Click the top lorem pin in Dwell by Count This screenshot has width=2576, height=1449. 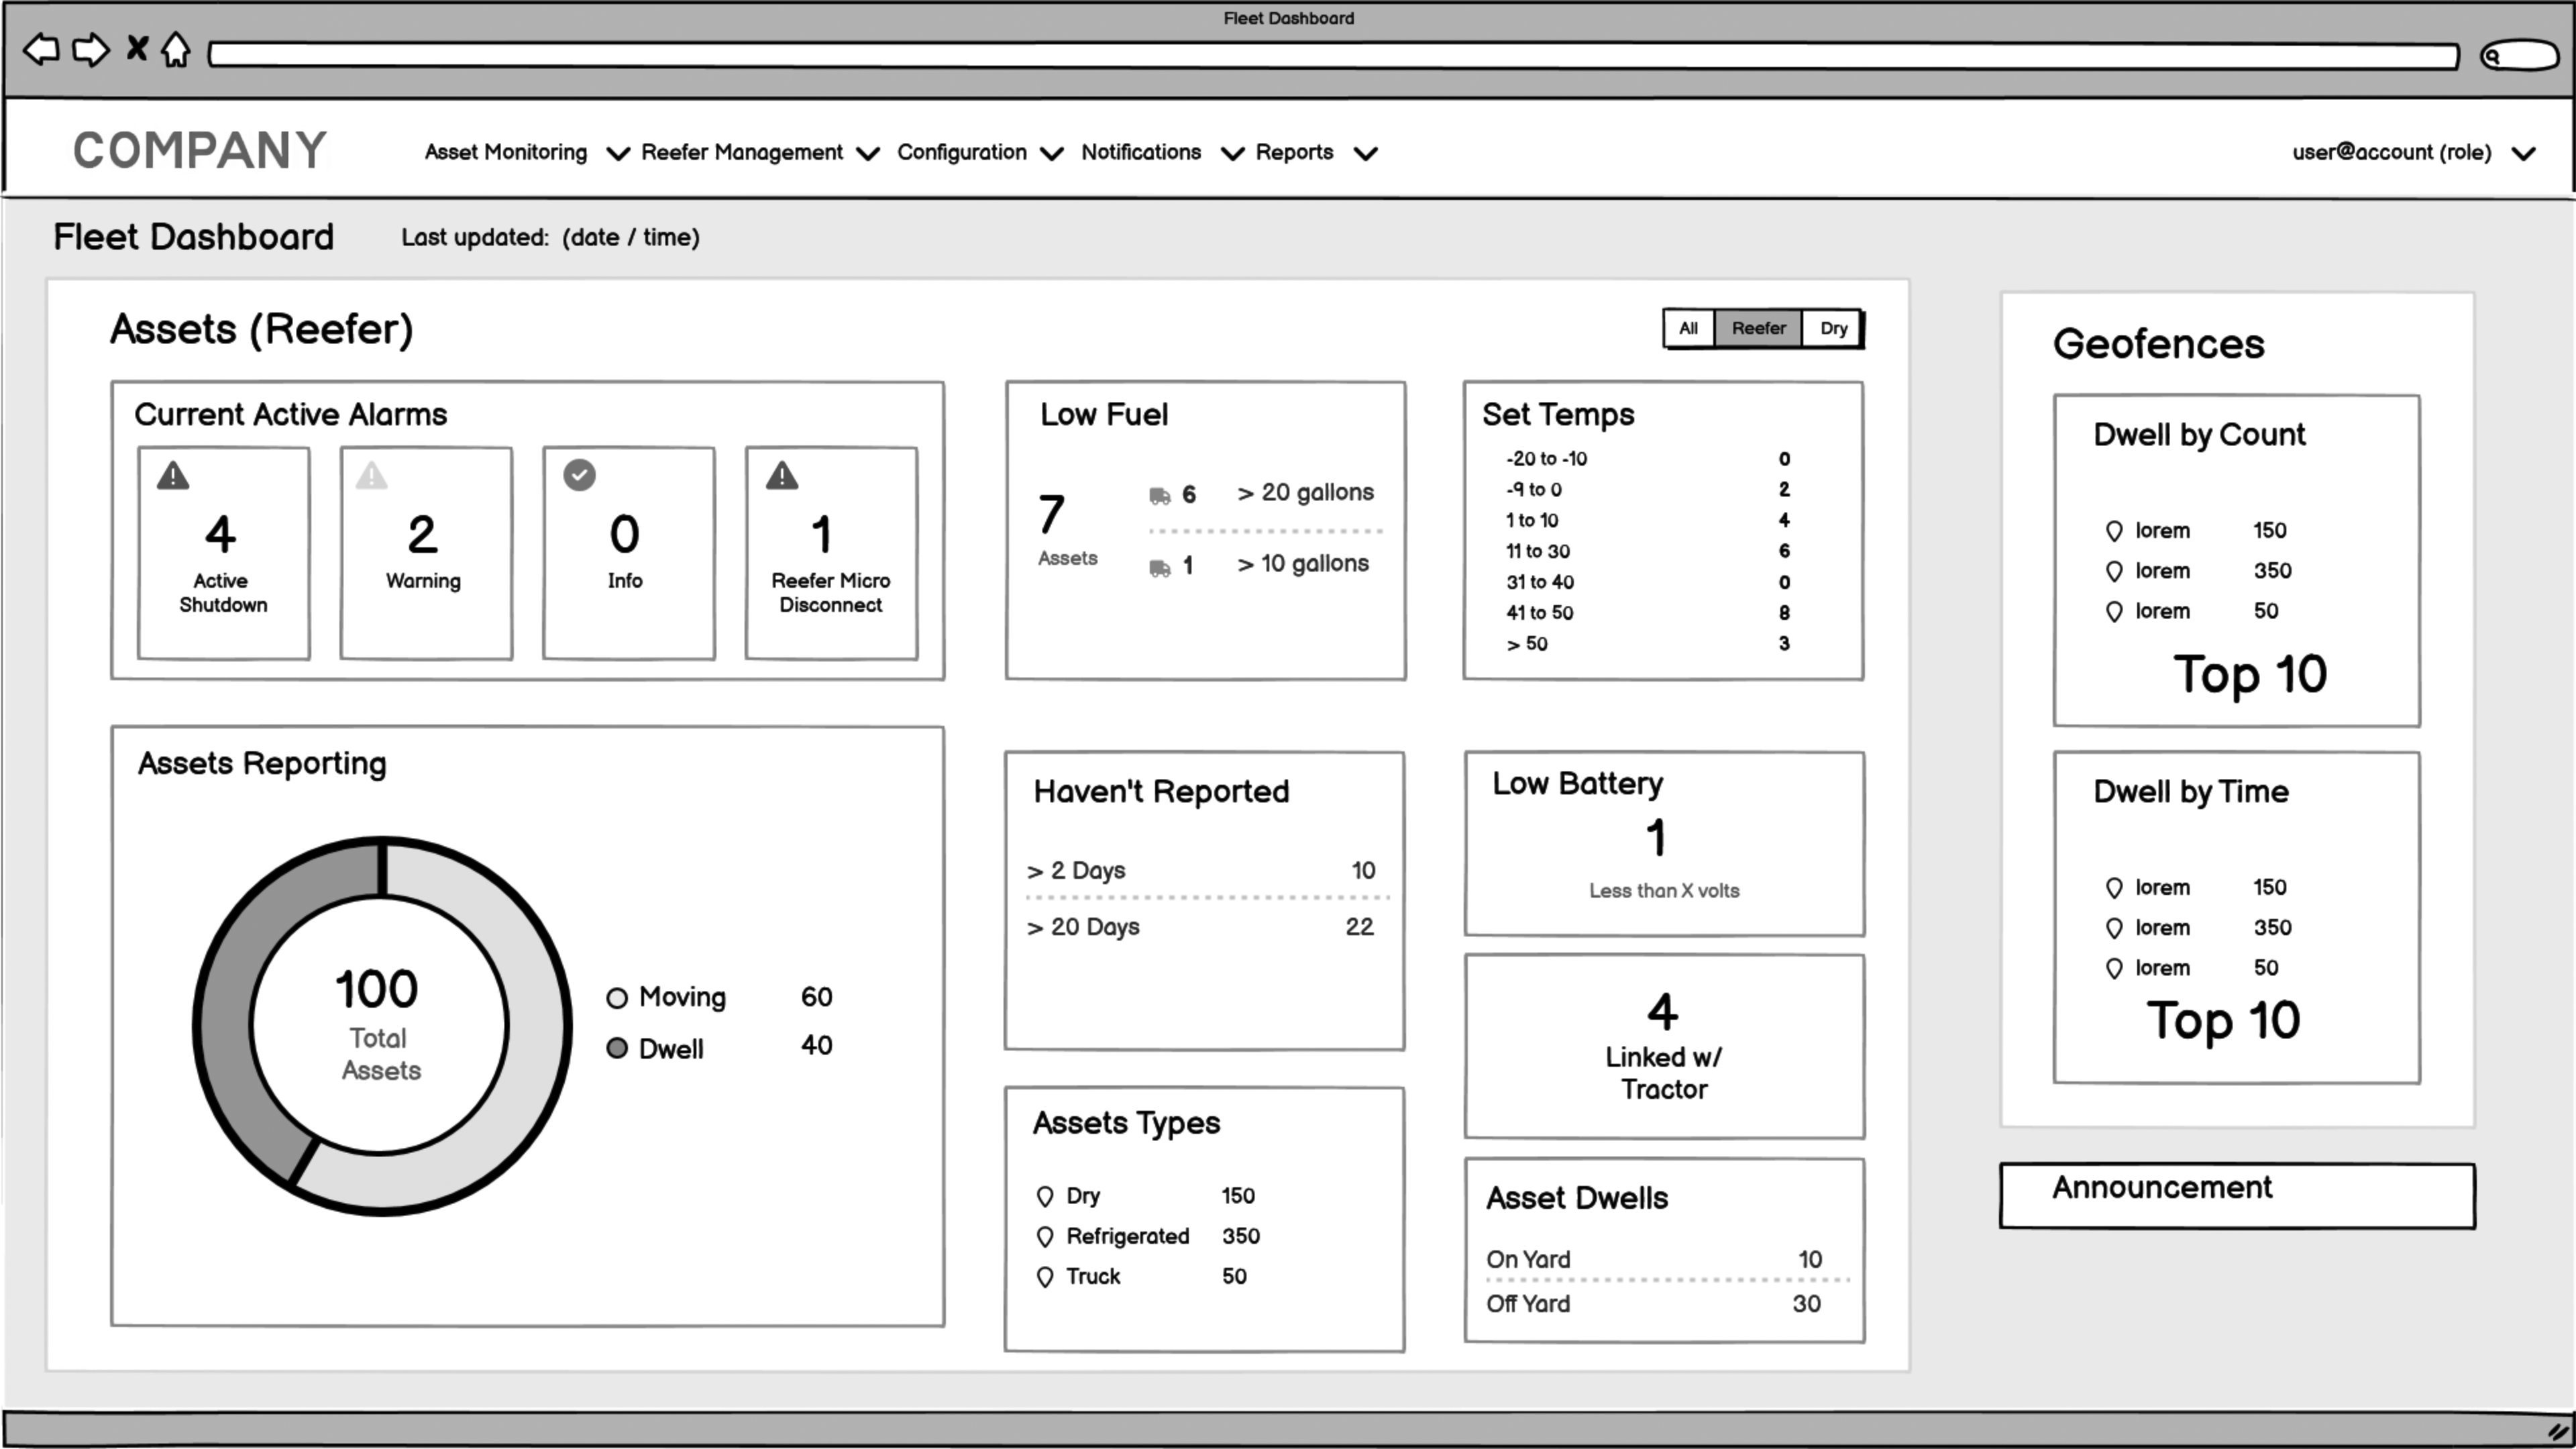(x=2115, y=531)
